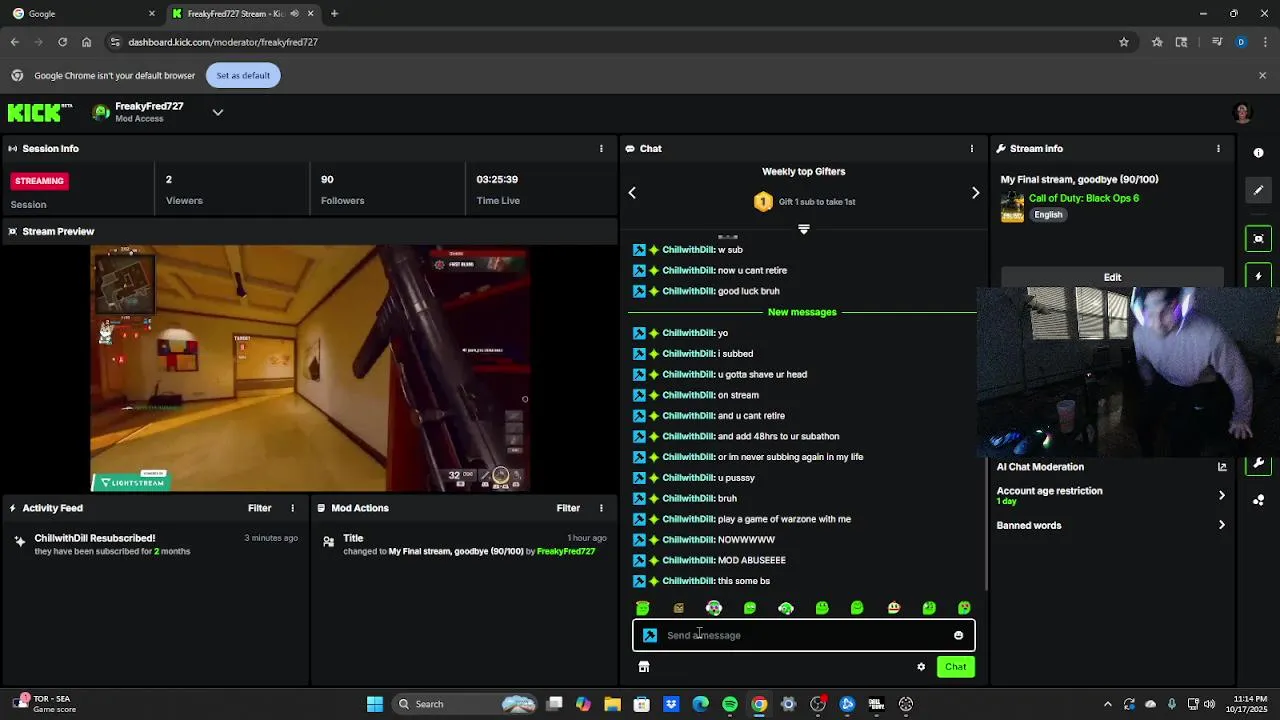This screenshot has width=1280, height=720.
Task: Click FreakyFred727 link in Mod Actions
Action: point(566,551)
